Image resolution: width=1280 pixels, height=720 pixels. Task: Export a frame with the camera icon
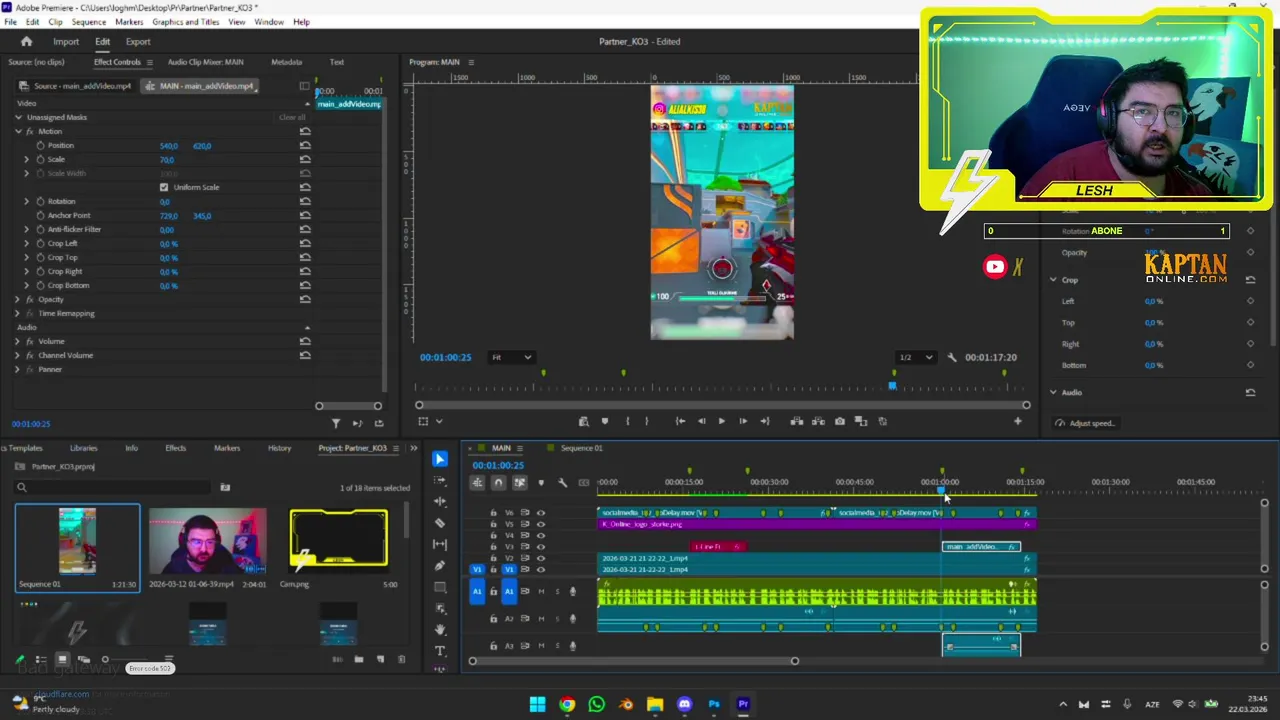[x=840, y=421]
